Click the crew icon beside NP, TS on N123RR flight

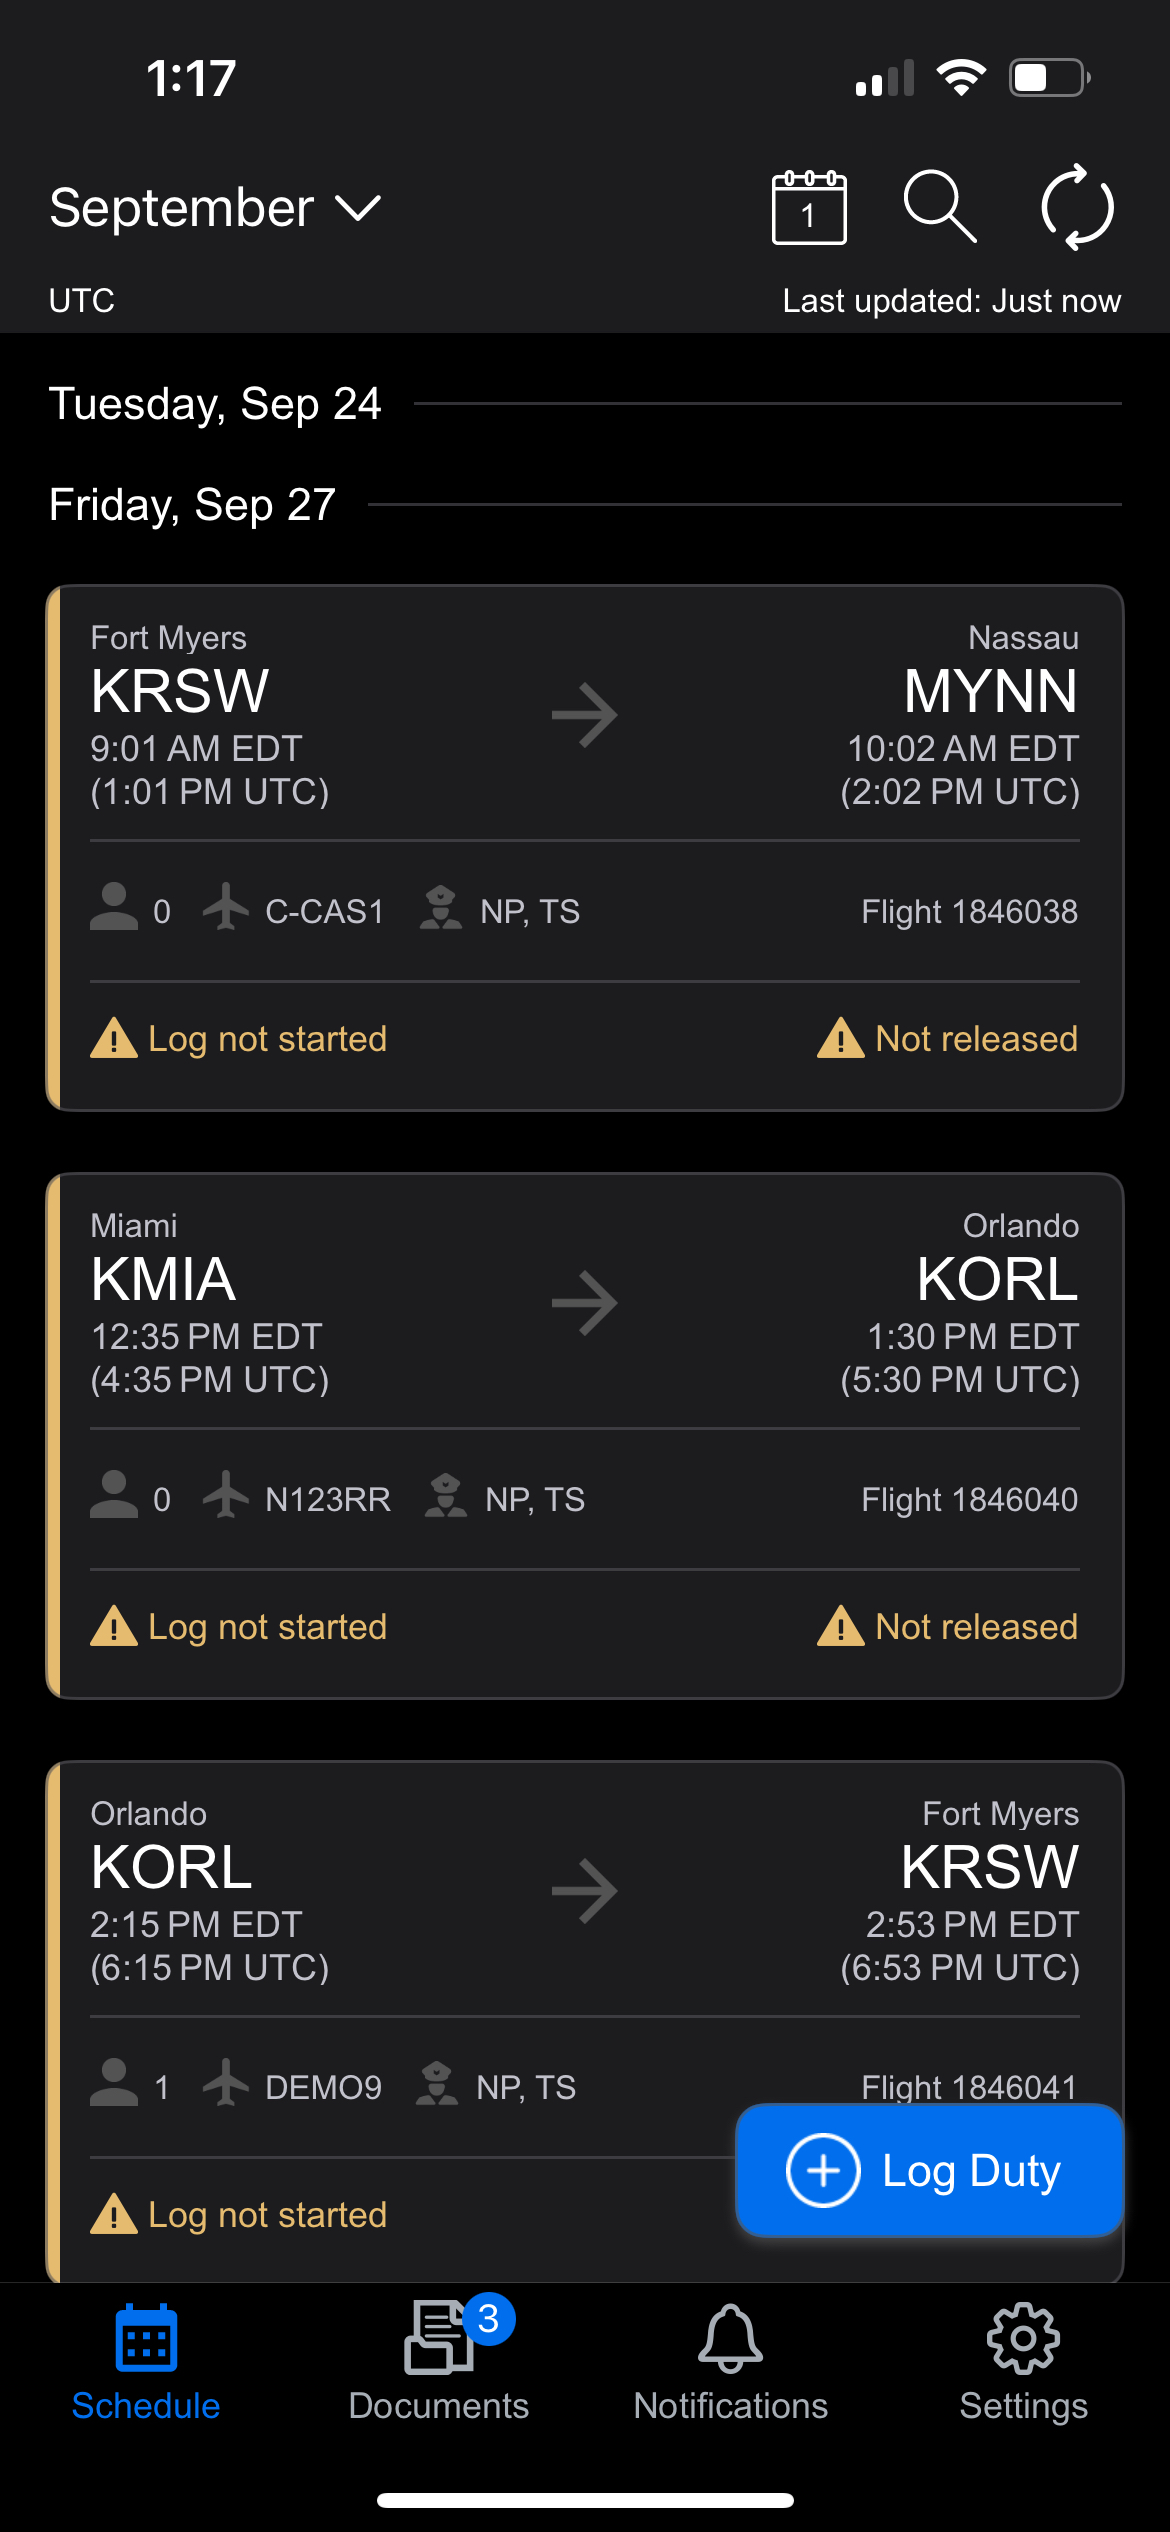click(446, 1496)
